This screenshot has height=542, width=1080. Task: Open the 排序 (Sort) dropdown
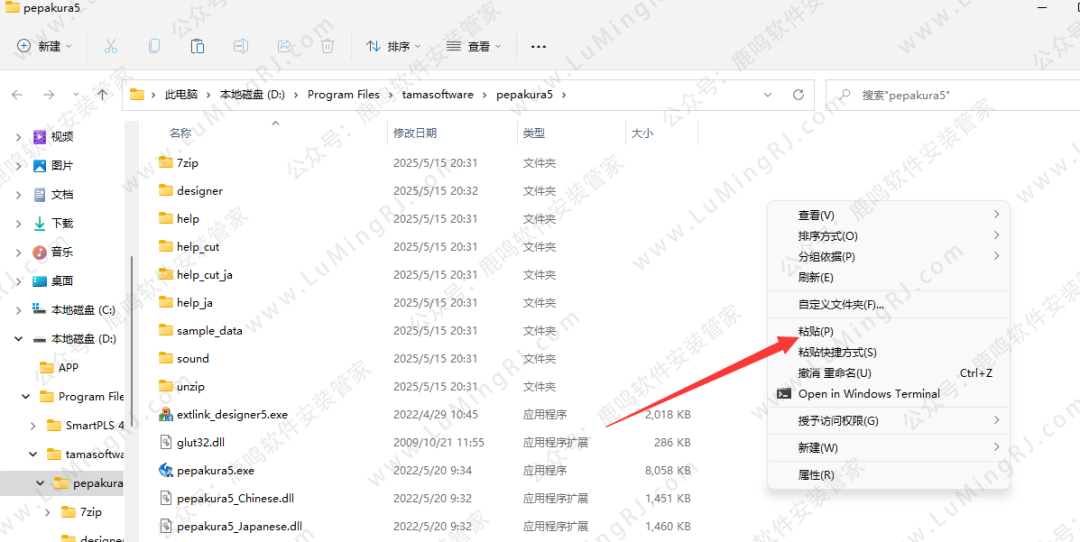point(393,46)
